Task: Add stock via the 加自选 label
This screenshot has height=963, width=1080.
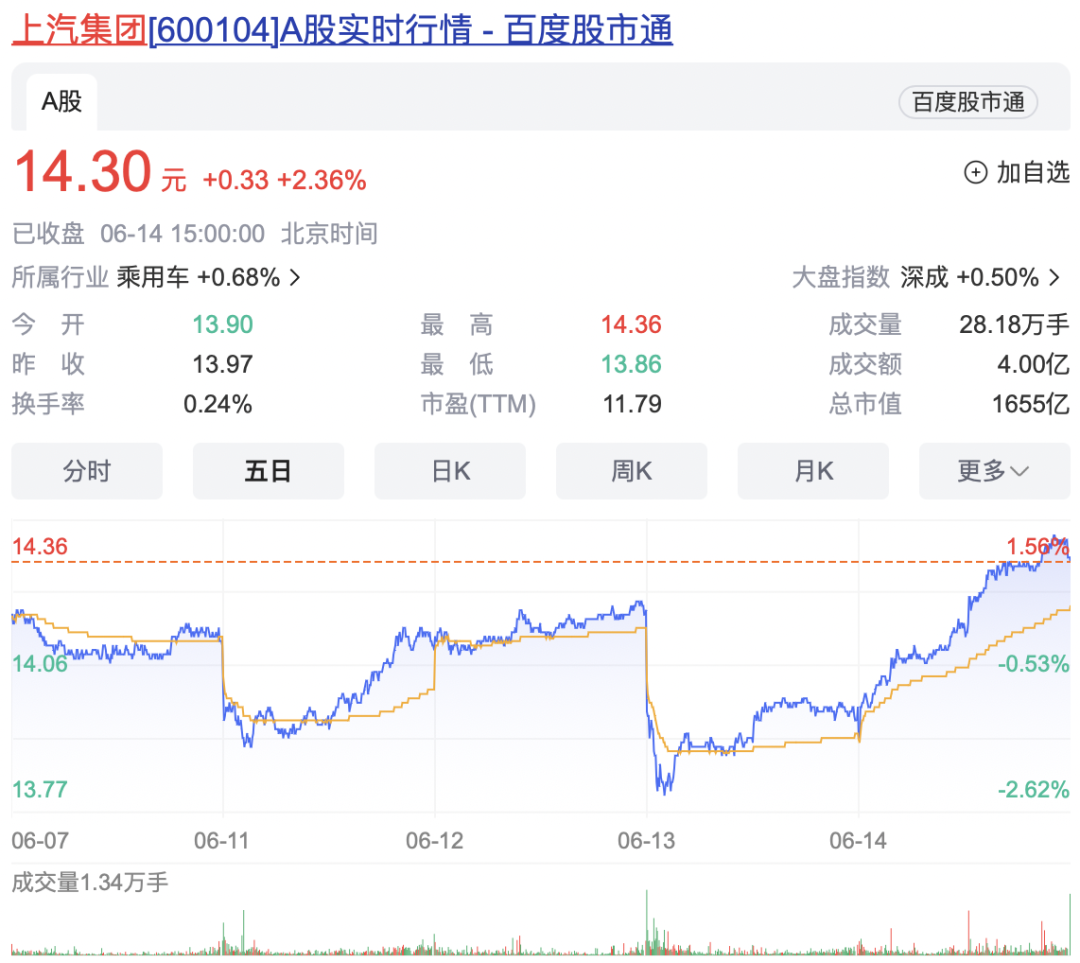Action: (x=1032, y=172)
